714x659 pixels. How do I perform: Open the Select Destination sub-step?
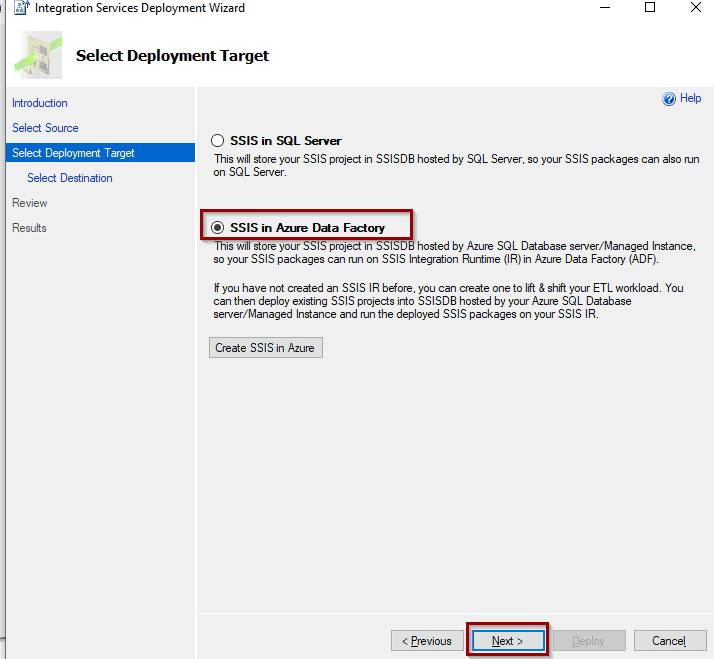tap(70, 178)
